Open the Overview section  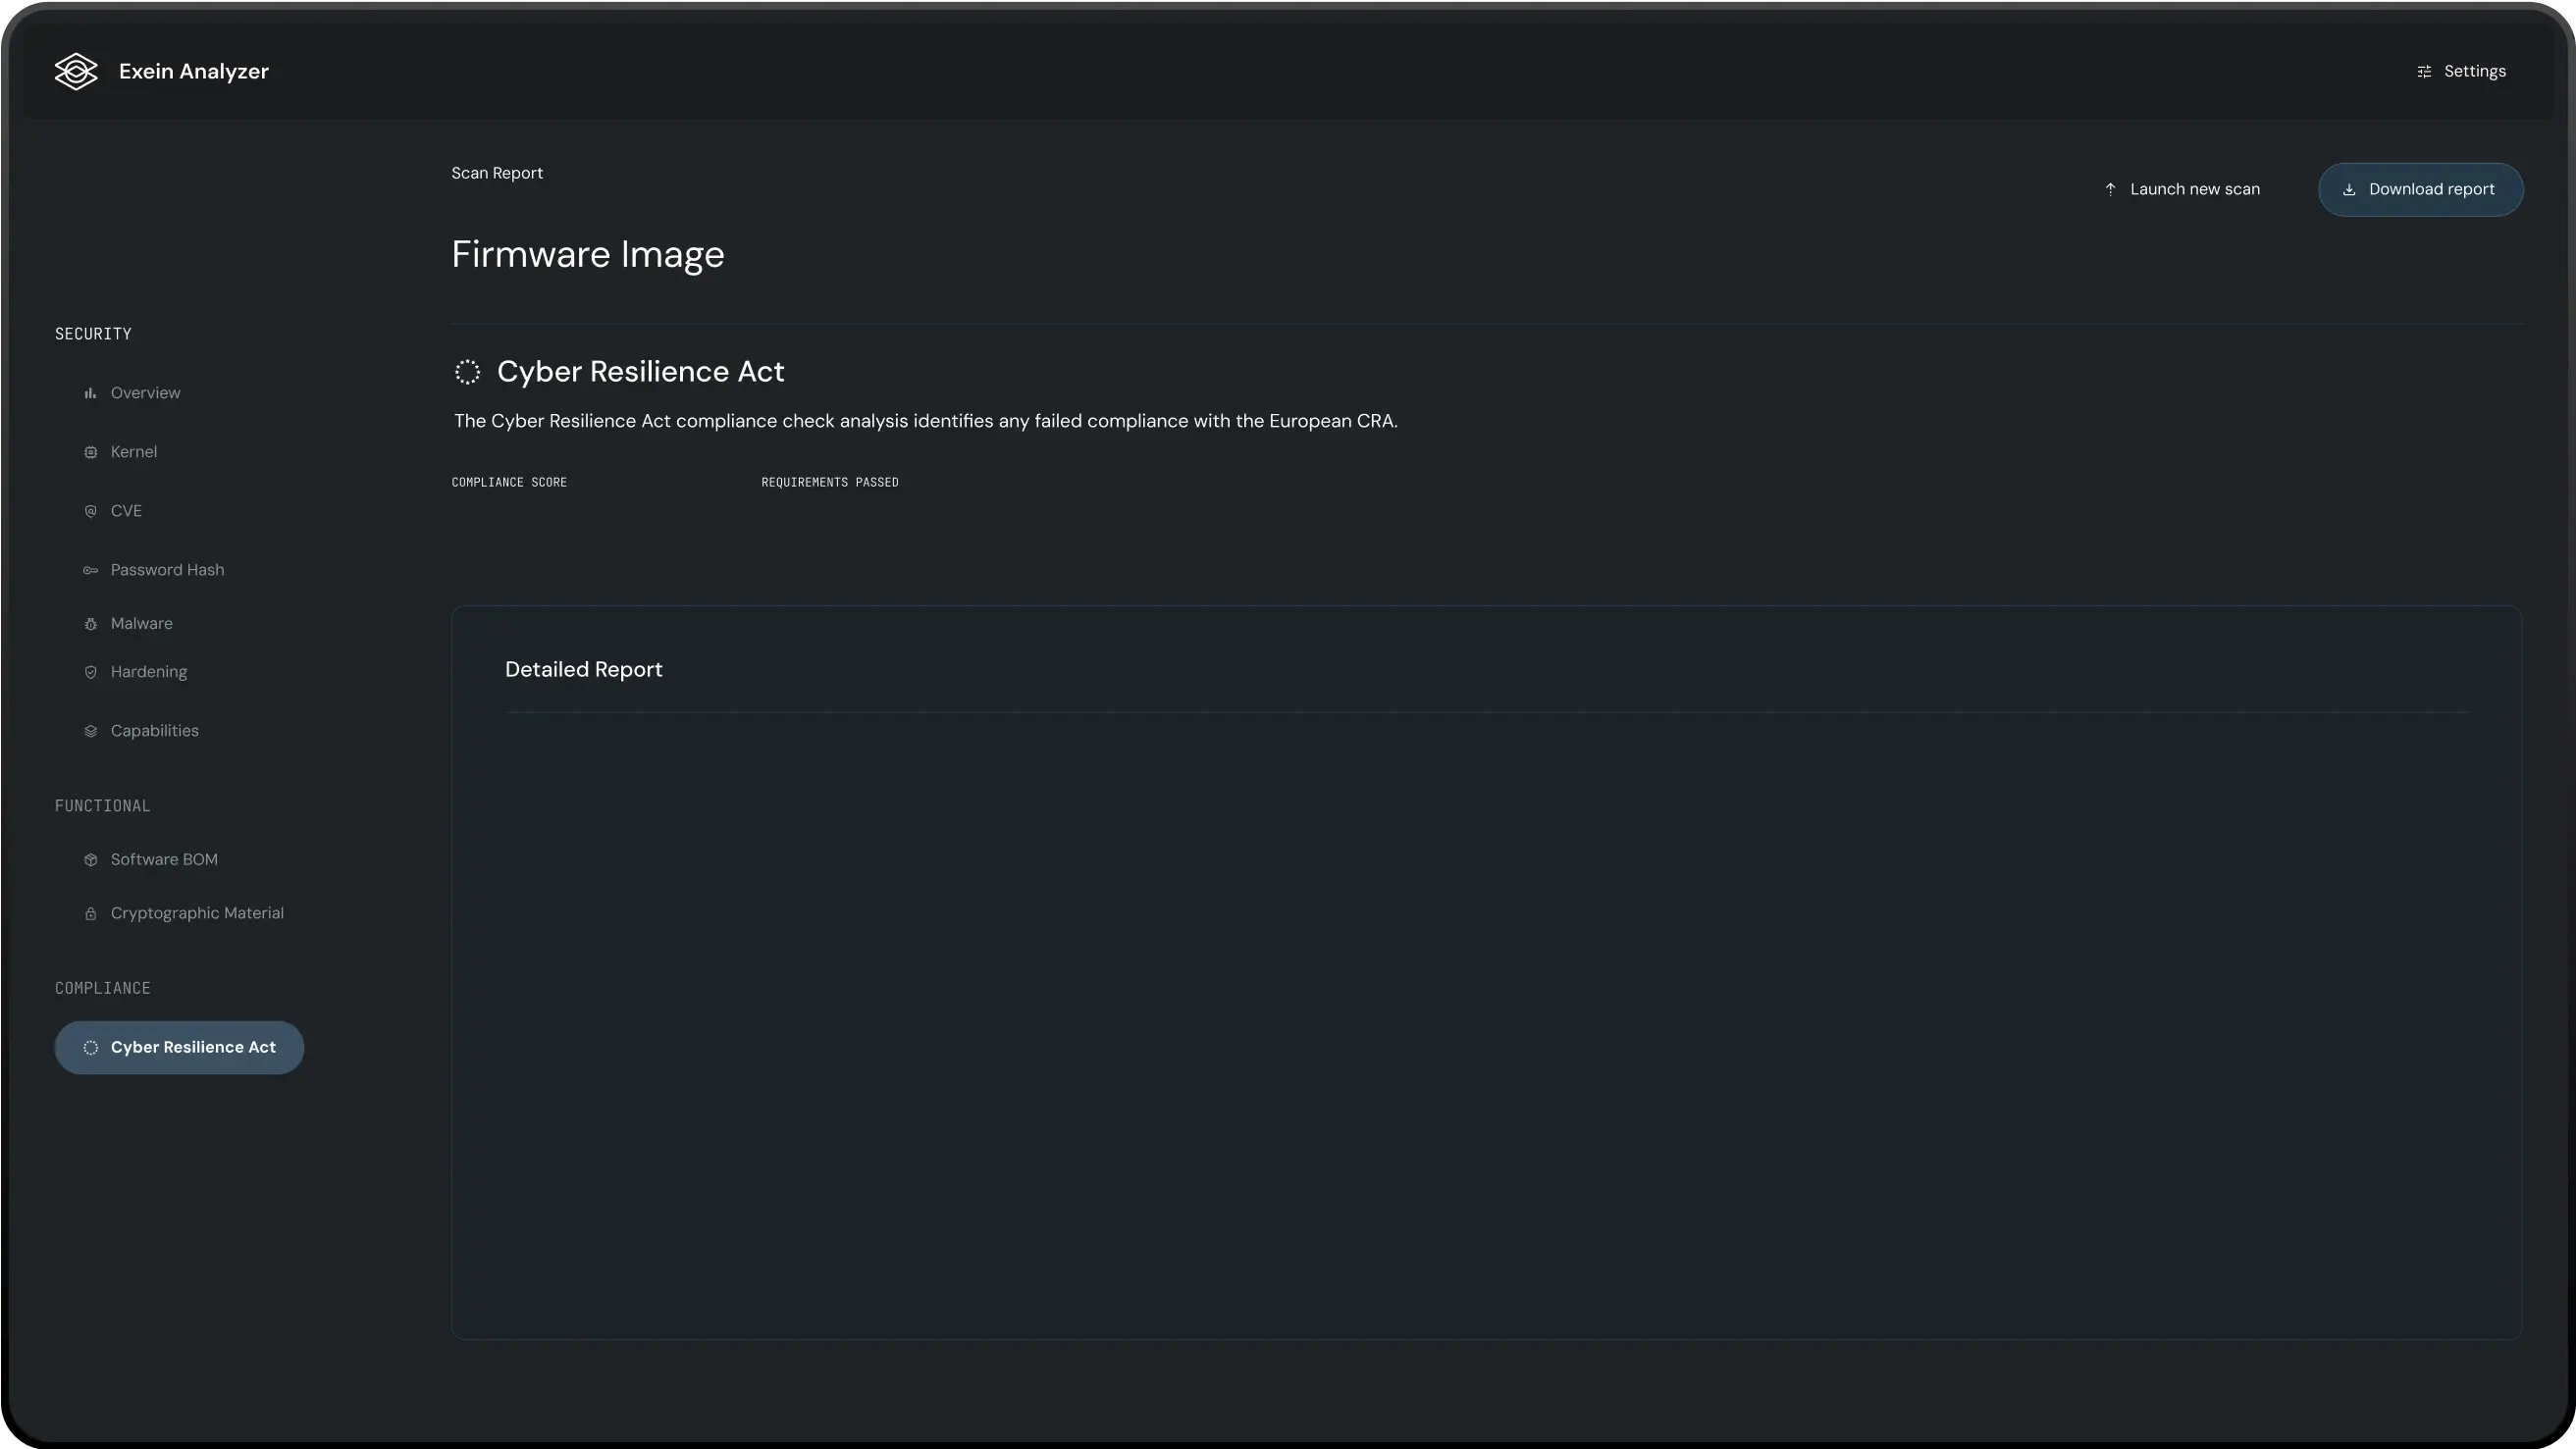[x=145, y=393]
